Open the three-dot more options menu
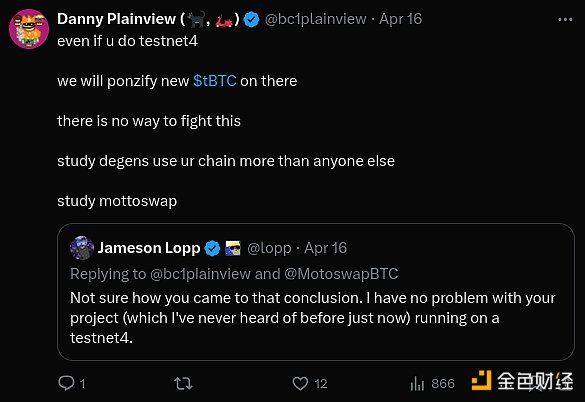 (565, 19)
